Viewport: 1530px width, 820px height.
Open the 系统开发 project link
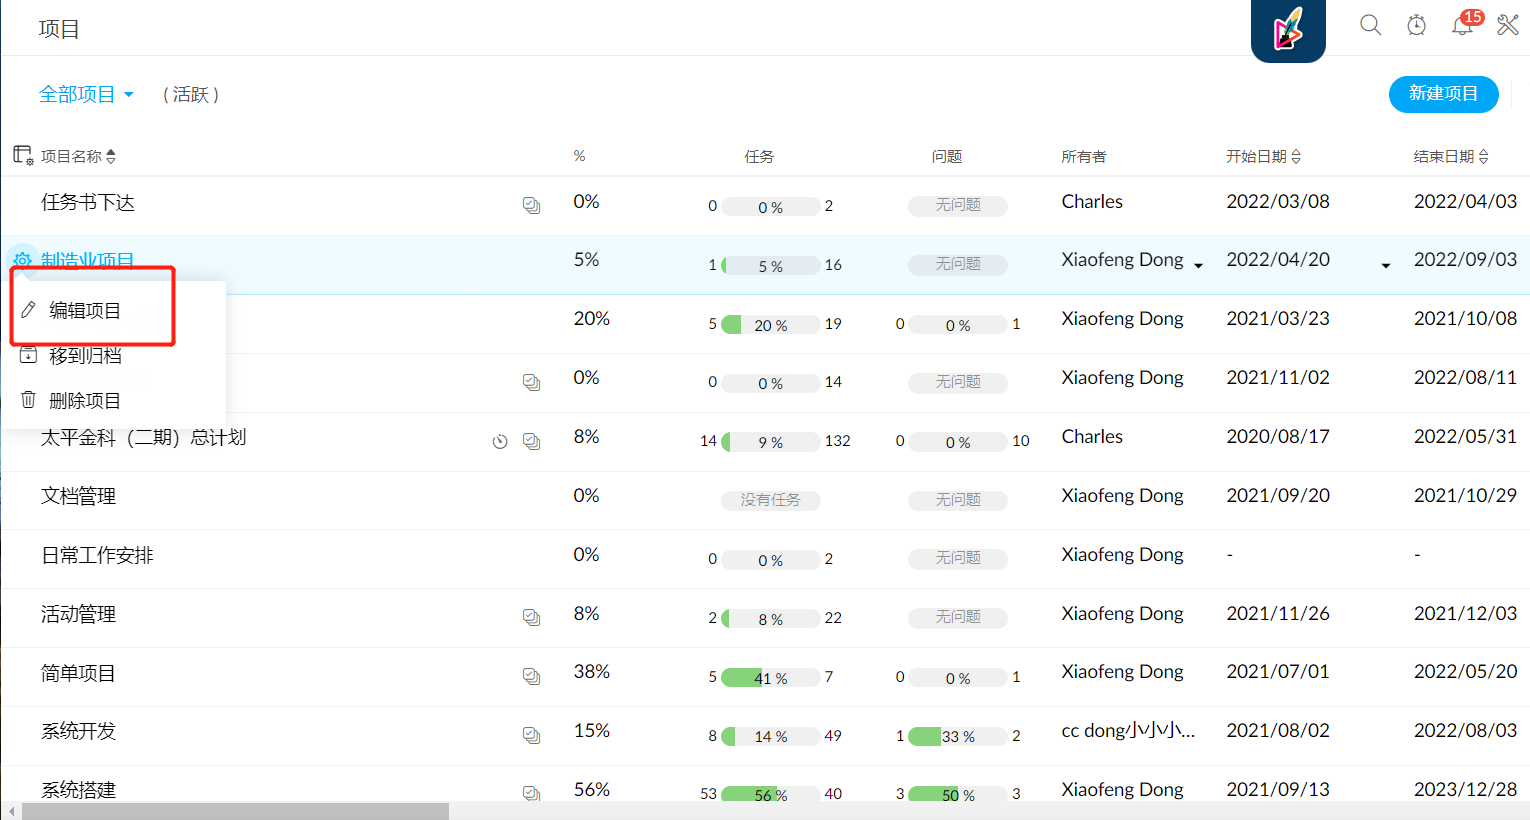point(78,731)
